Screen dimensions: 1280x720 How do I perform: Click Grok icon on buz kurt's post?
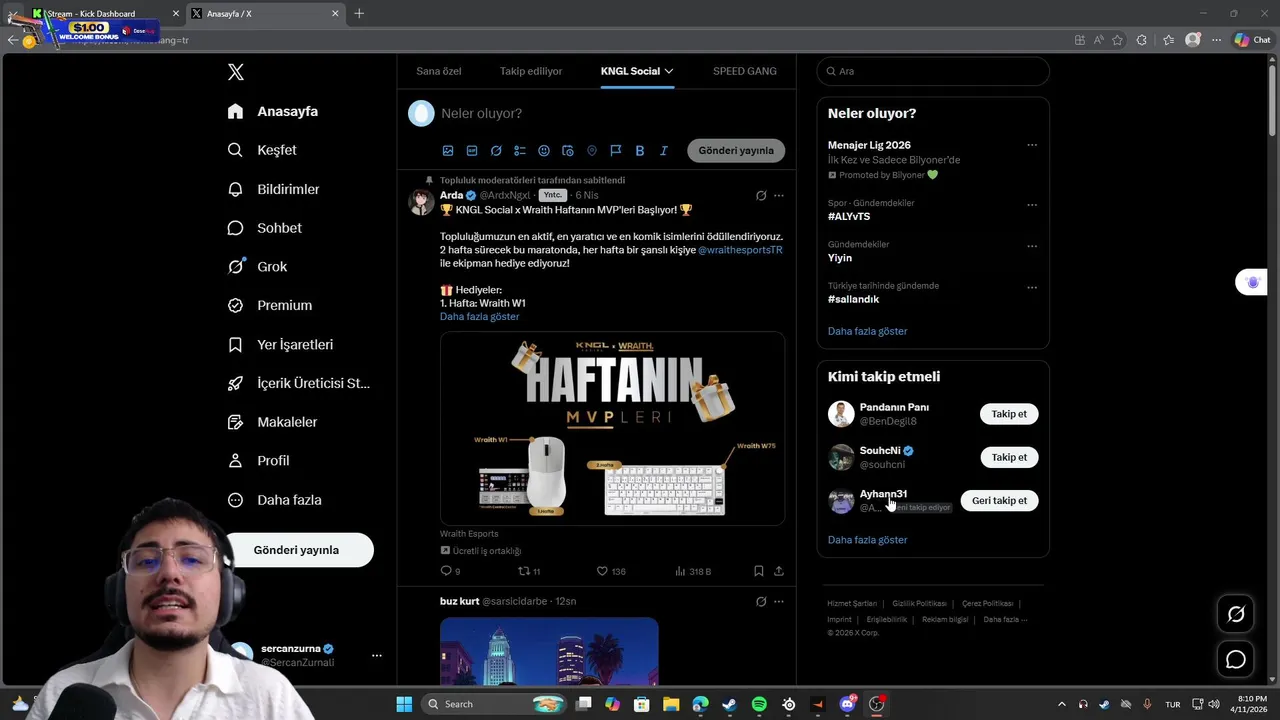click(761, 602)
